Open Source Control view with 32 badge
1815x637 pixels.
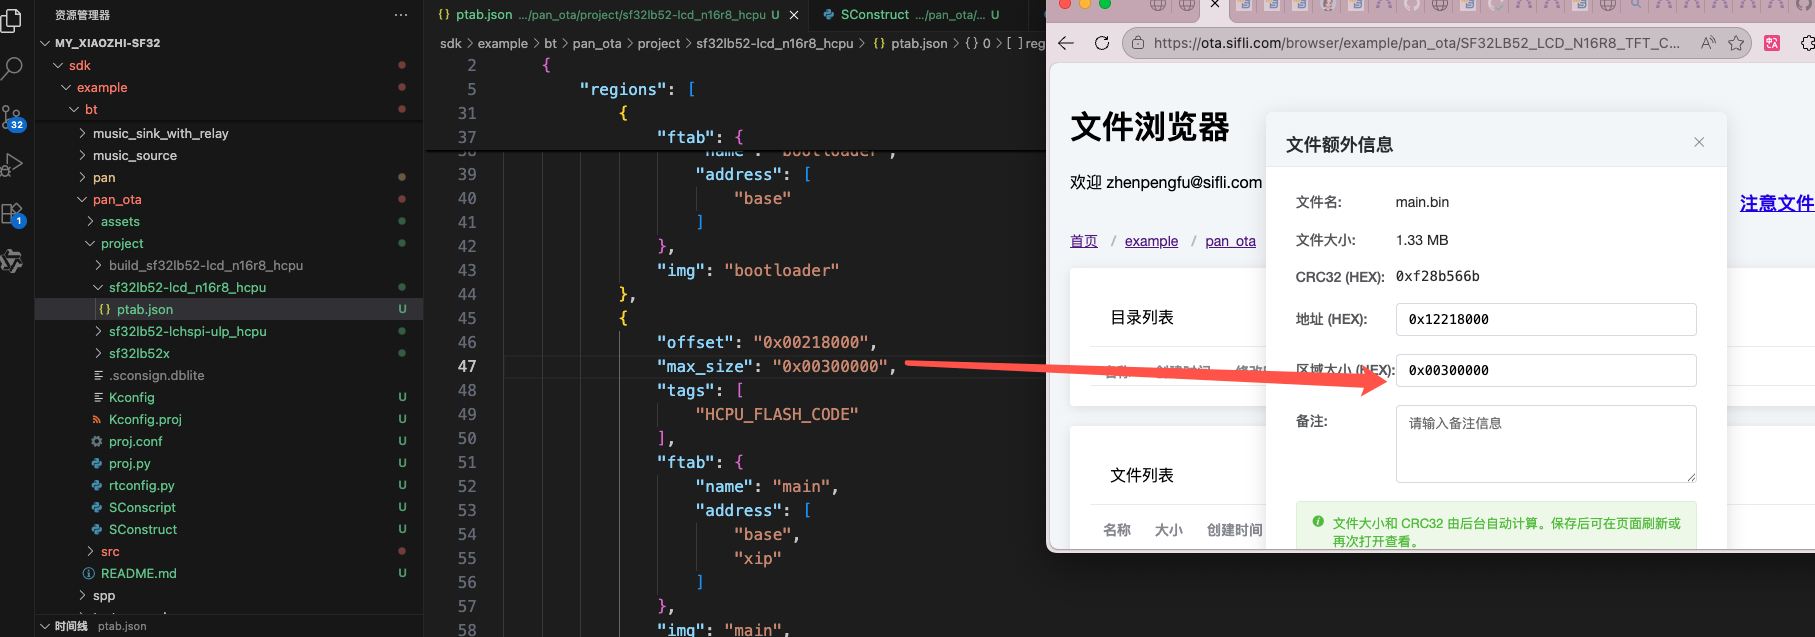tap(12, 118)
